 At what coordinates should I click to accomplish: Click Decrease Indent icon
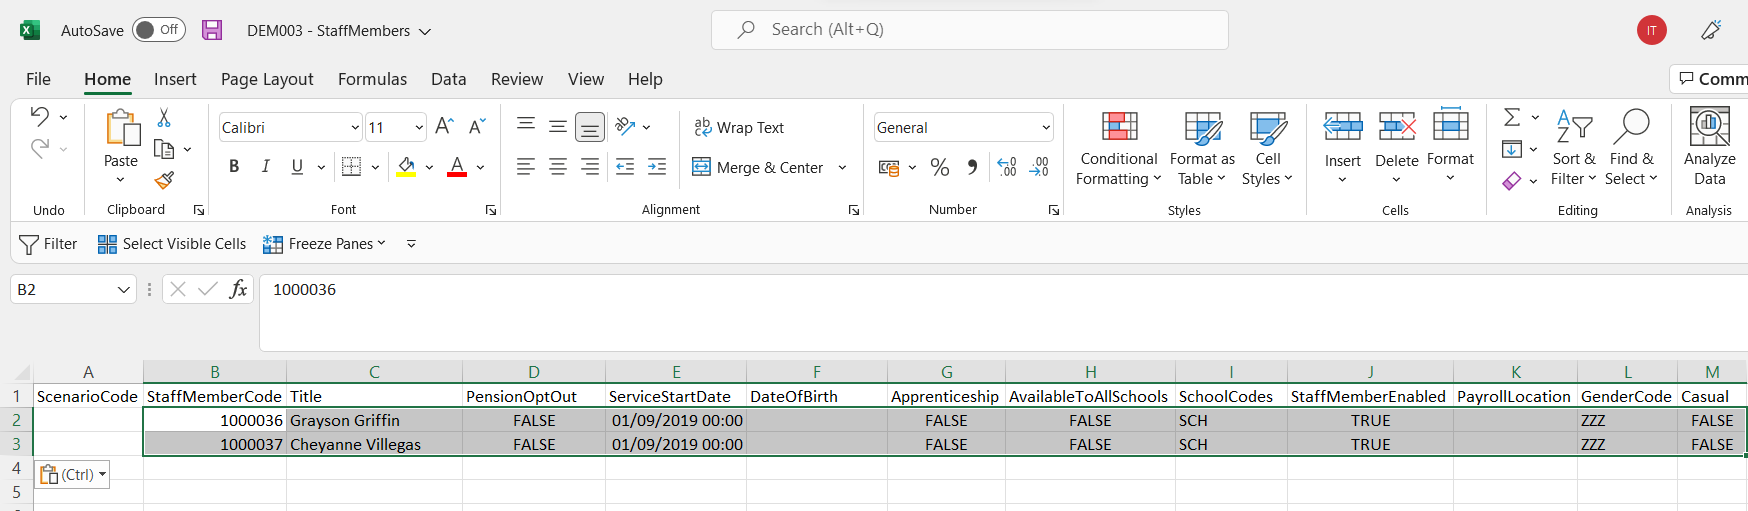point(625,167)
